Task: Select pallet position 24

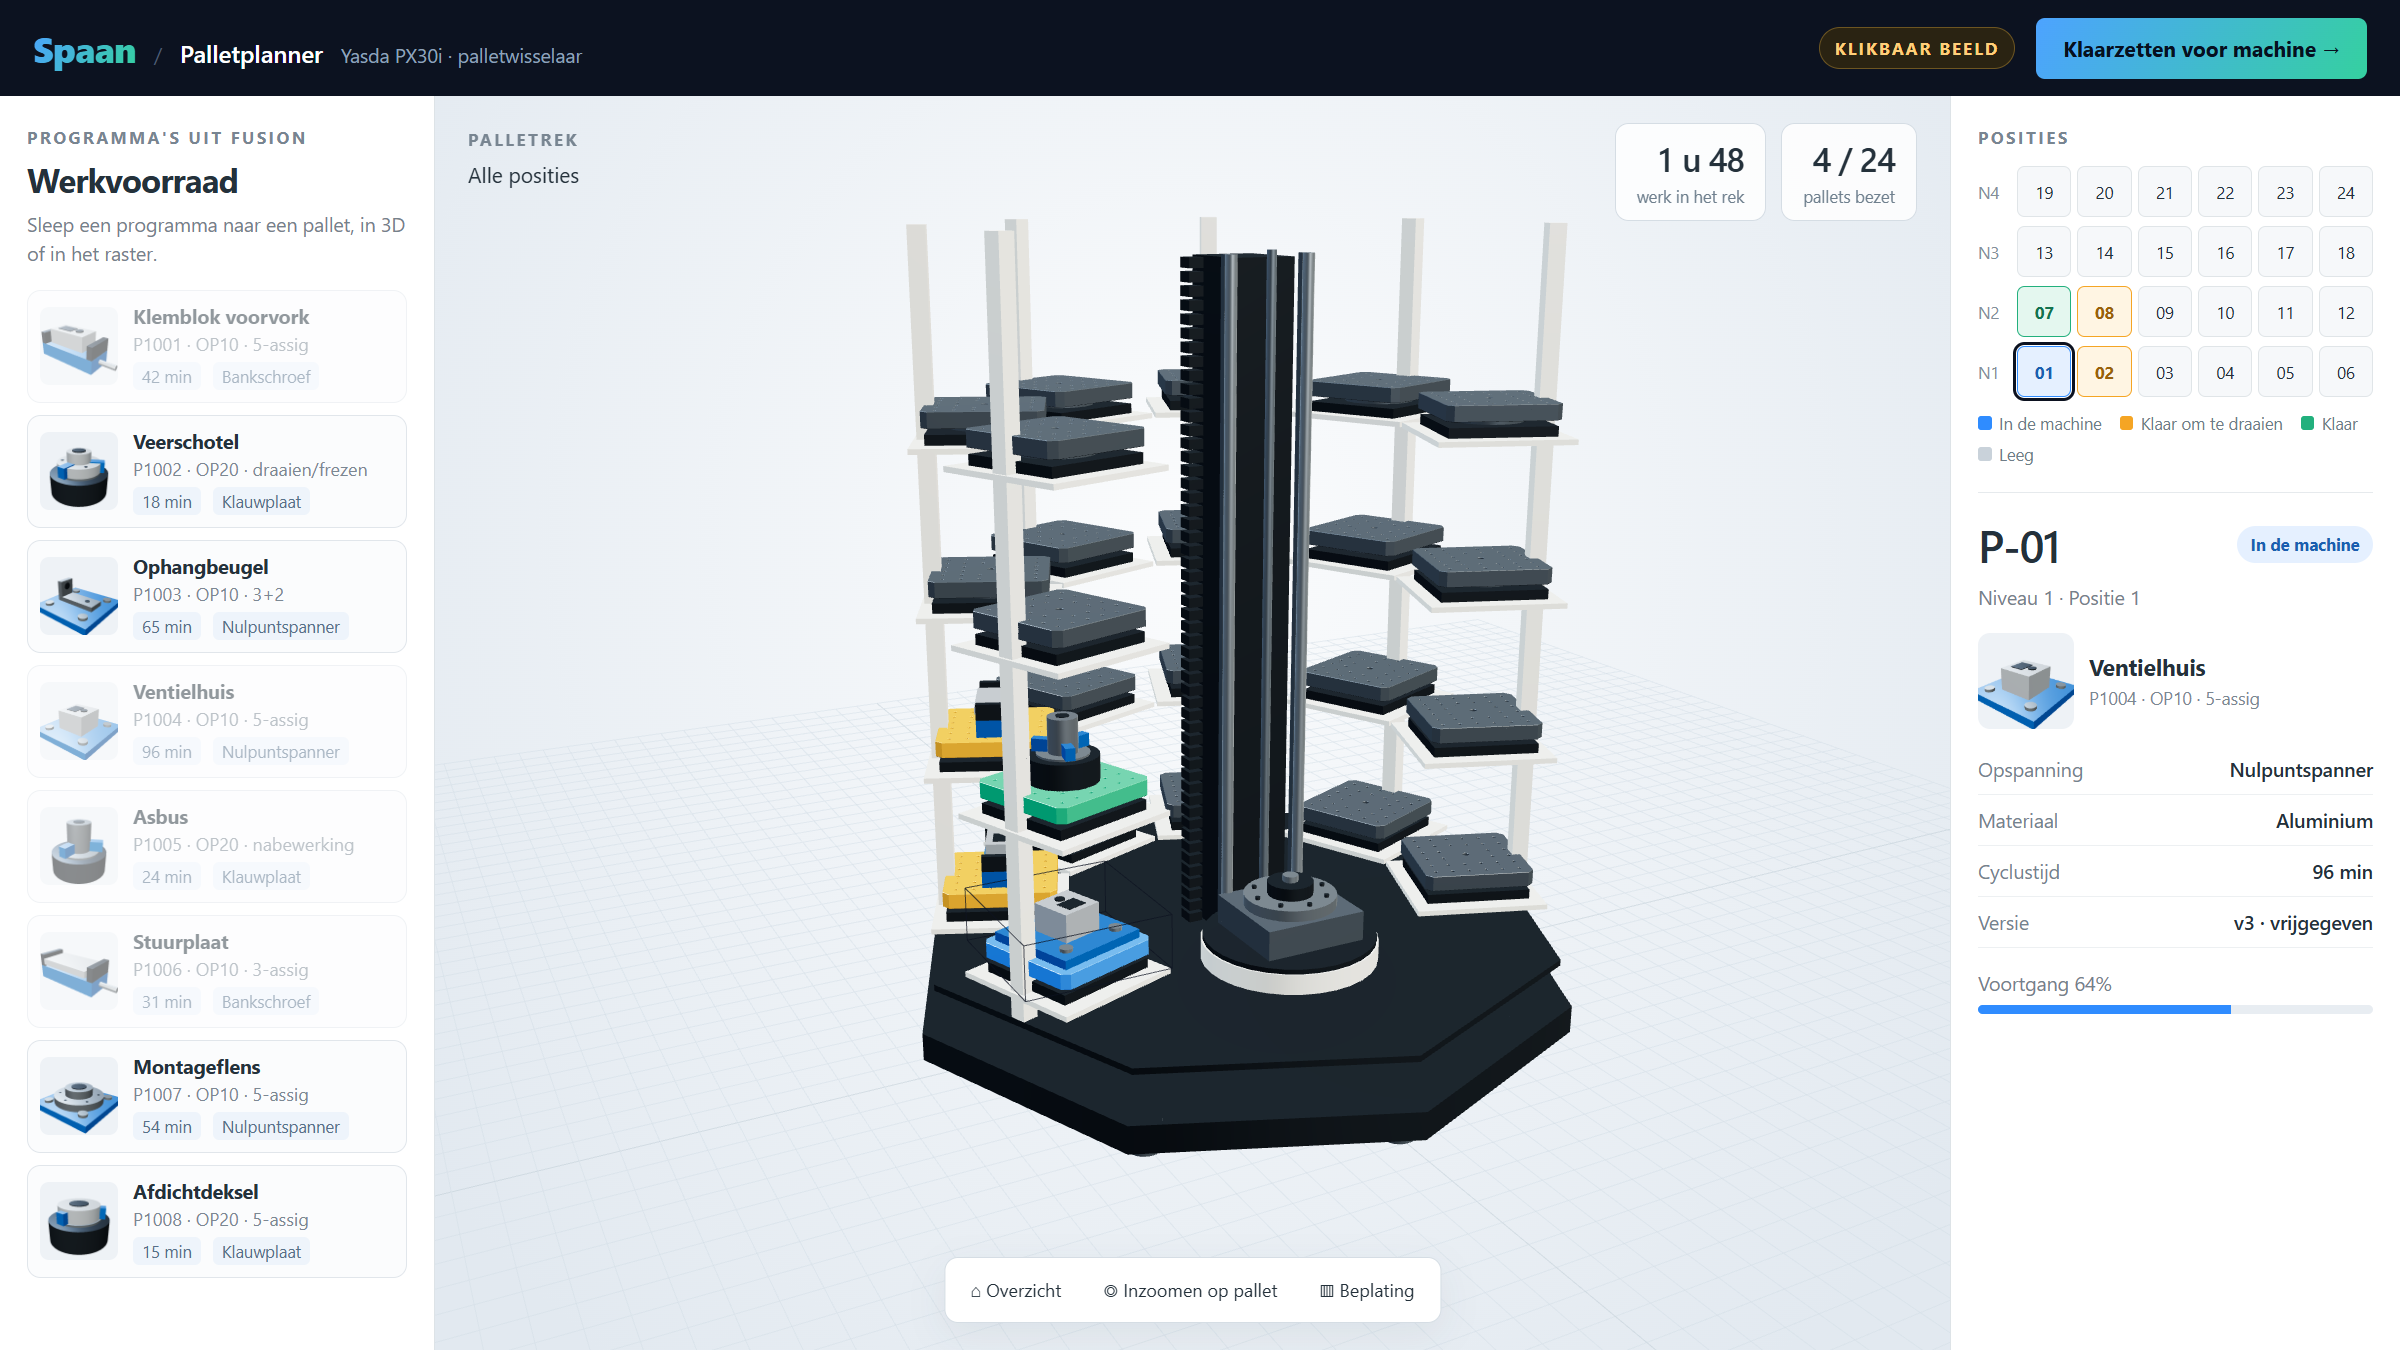Action: click(x=2346, y=192)
